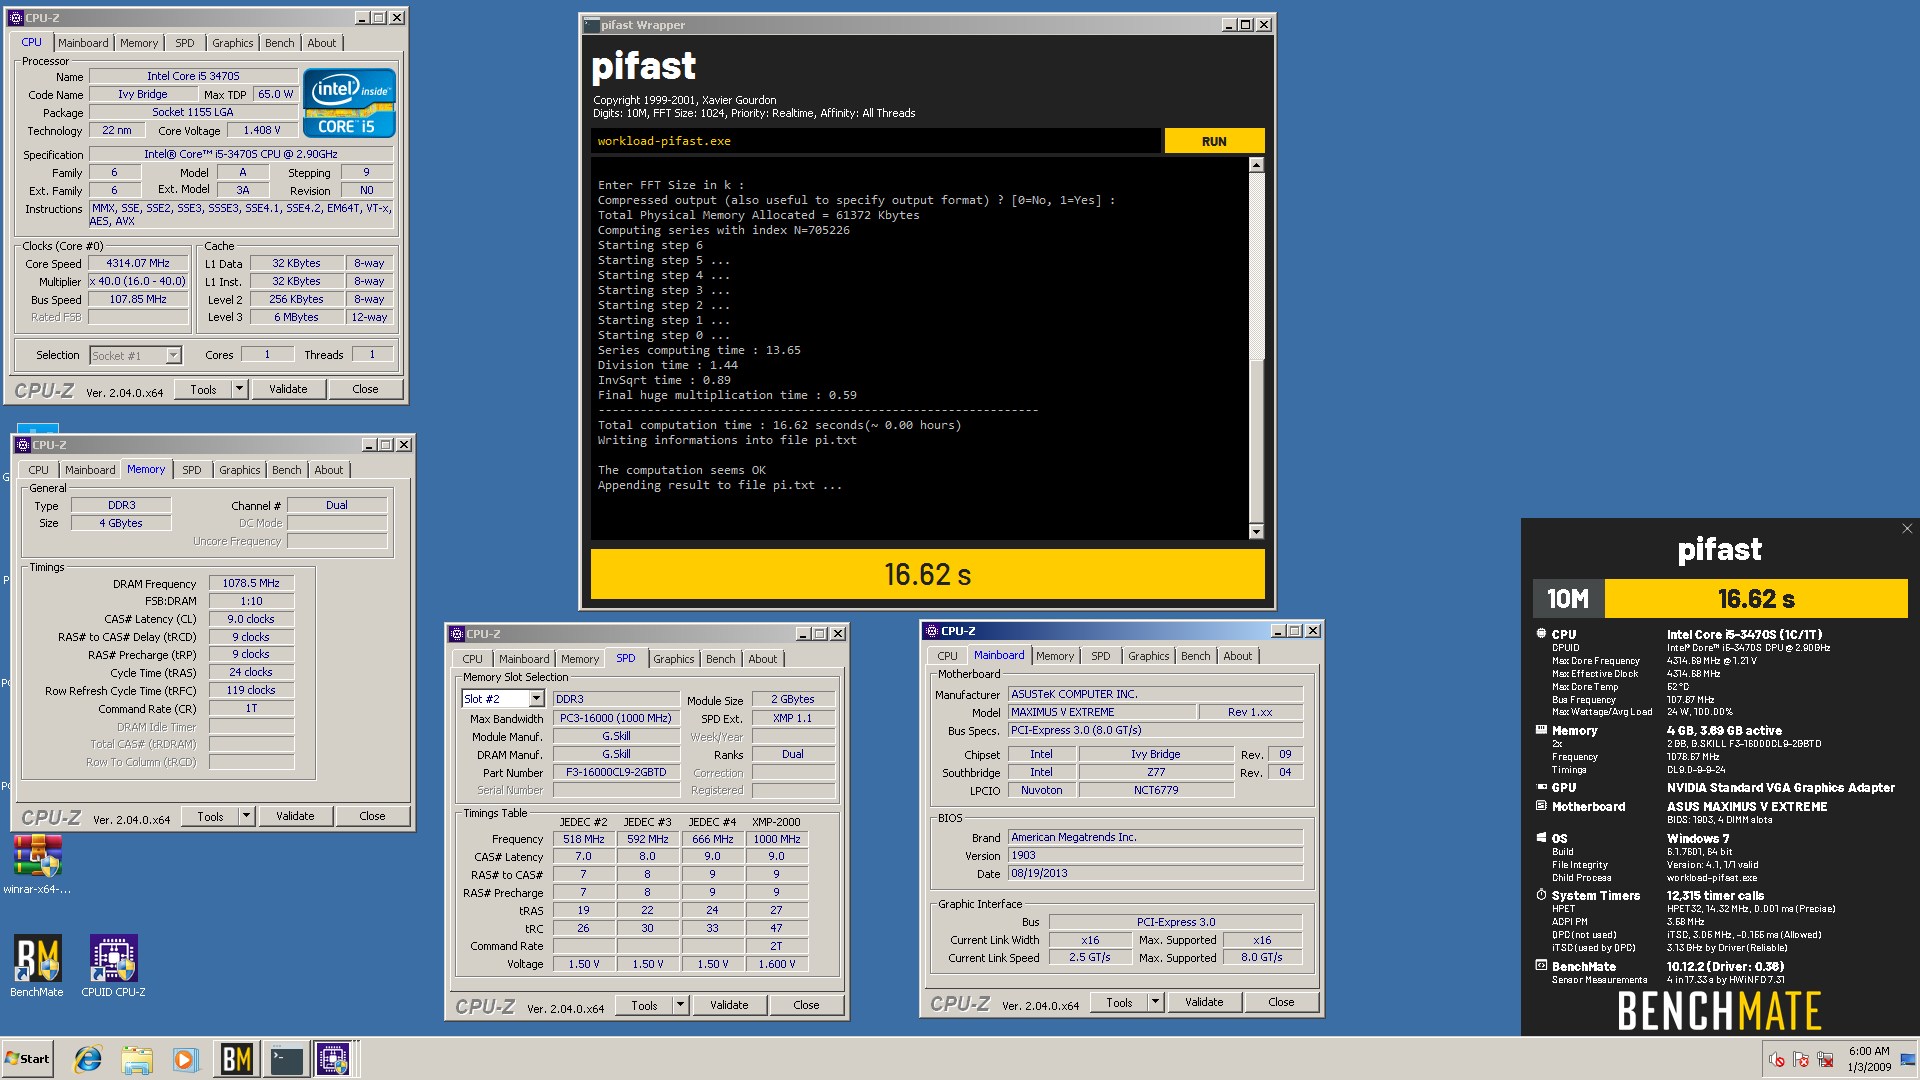Click the MAXIMUS V EXTREME model field
1920x1080 pixels.
[x=1102, y=712]
